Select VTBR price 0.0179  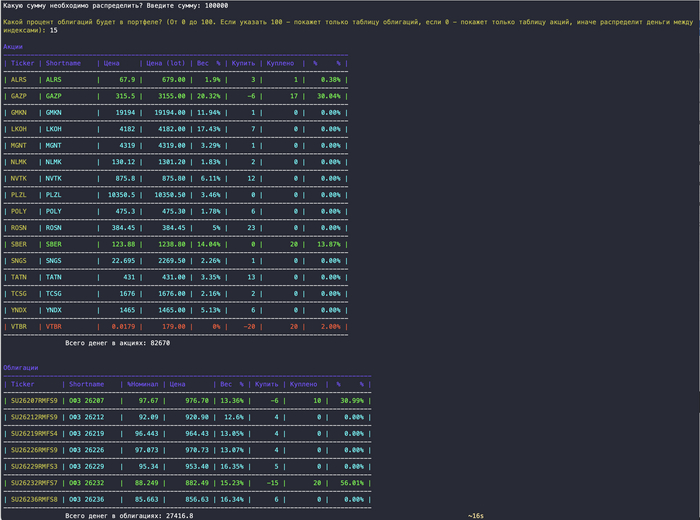(123, 327)
